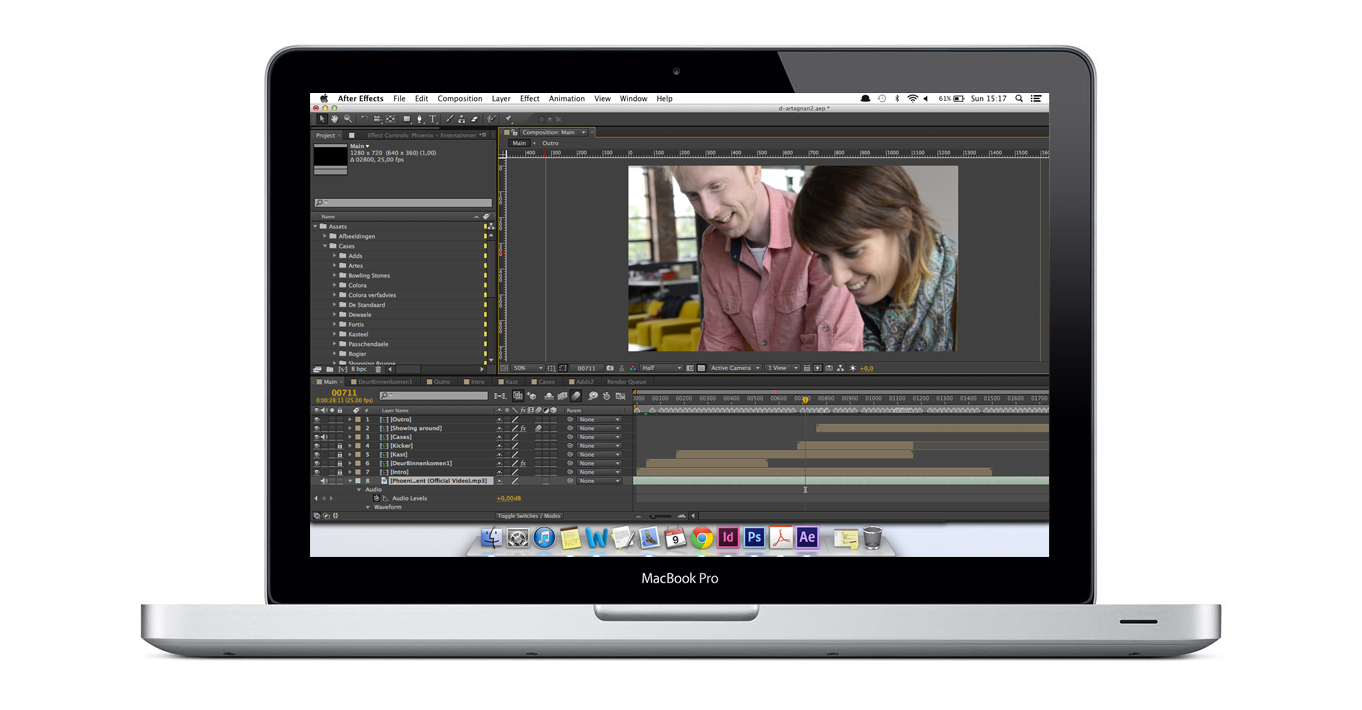The image size is (1362, 710).
Task: Open iTunes from the Dock
Action: (x=544, y=538)
